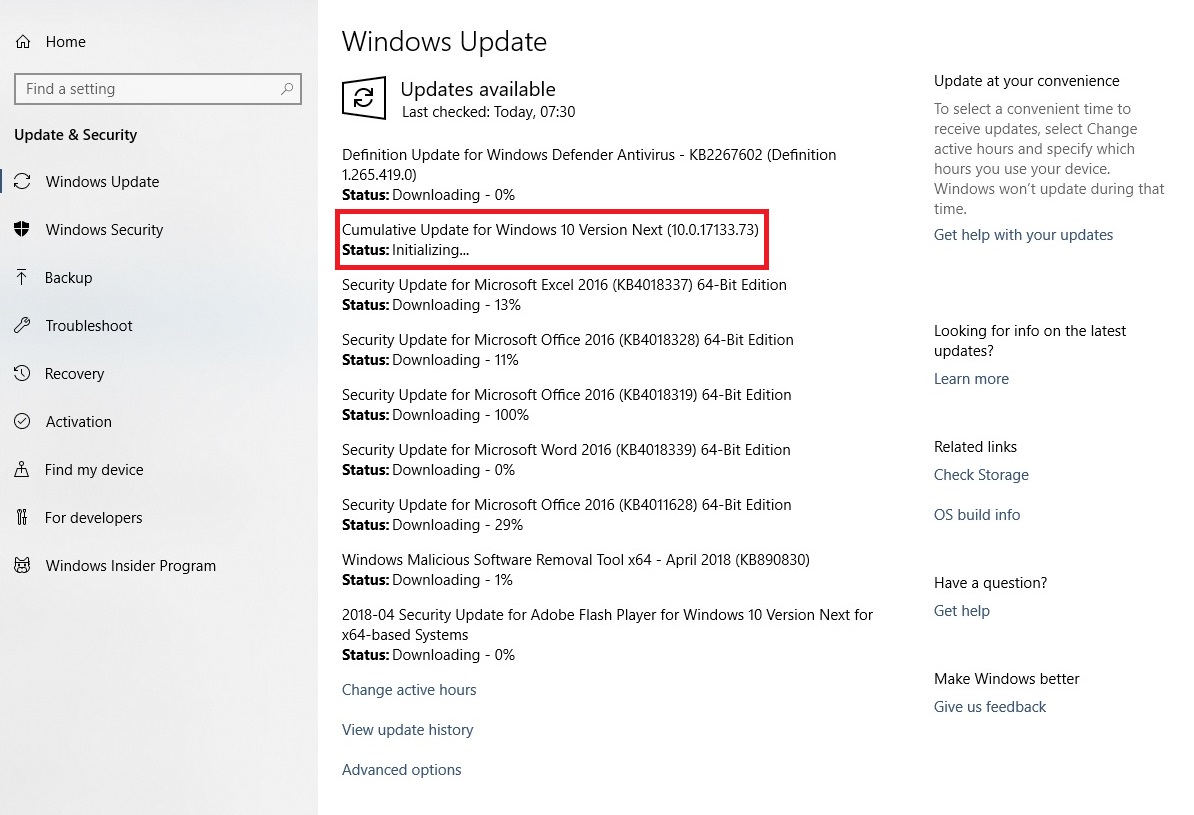Click the Recovery clock icon
This screenshot has width=1194, height=815.
(23, 374)
